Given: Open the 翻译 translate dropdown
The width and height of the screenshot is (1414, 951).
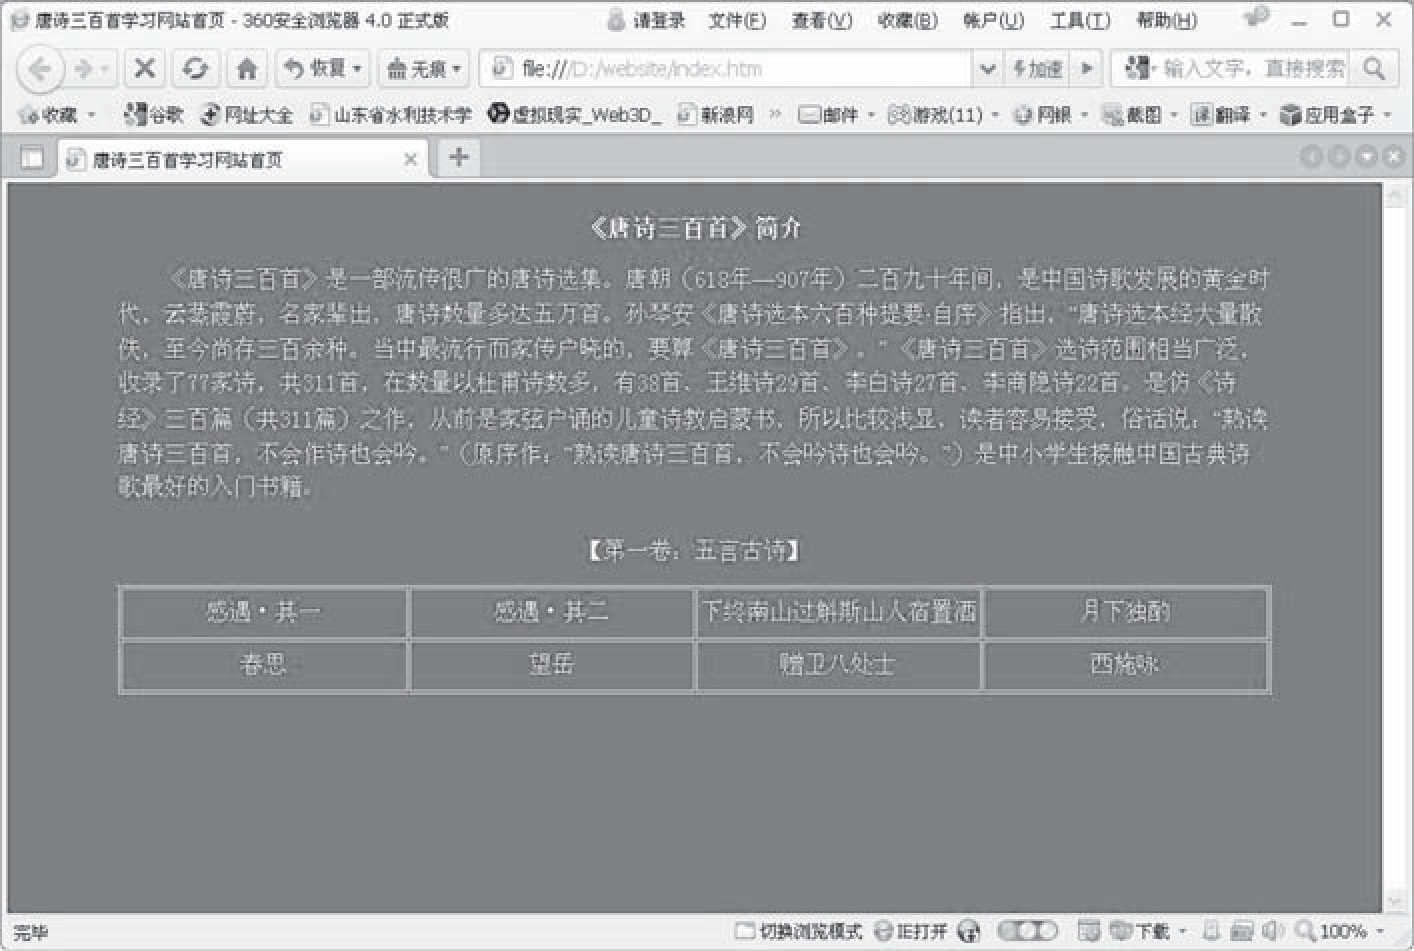Looking at the screenshot, I should [1229, 115].
